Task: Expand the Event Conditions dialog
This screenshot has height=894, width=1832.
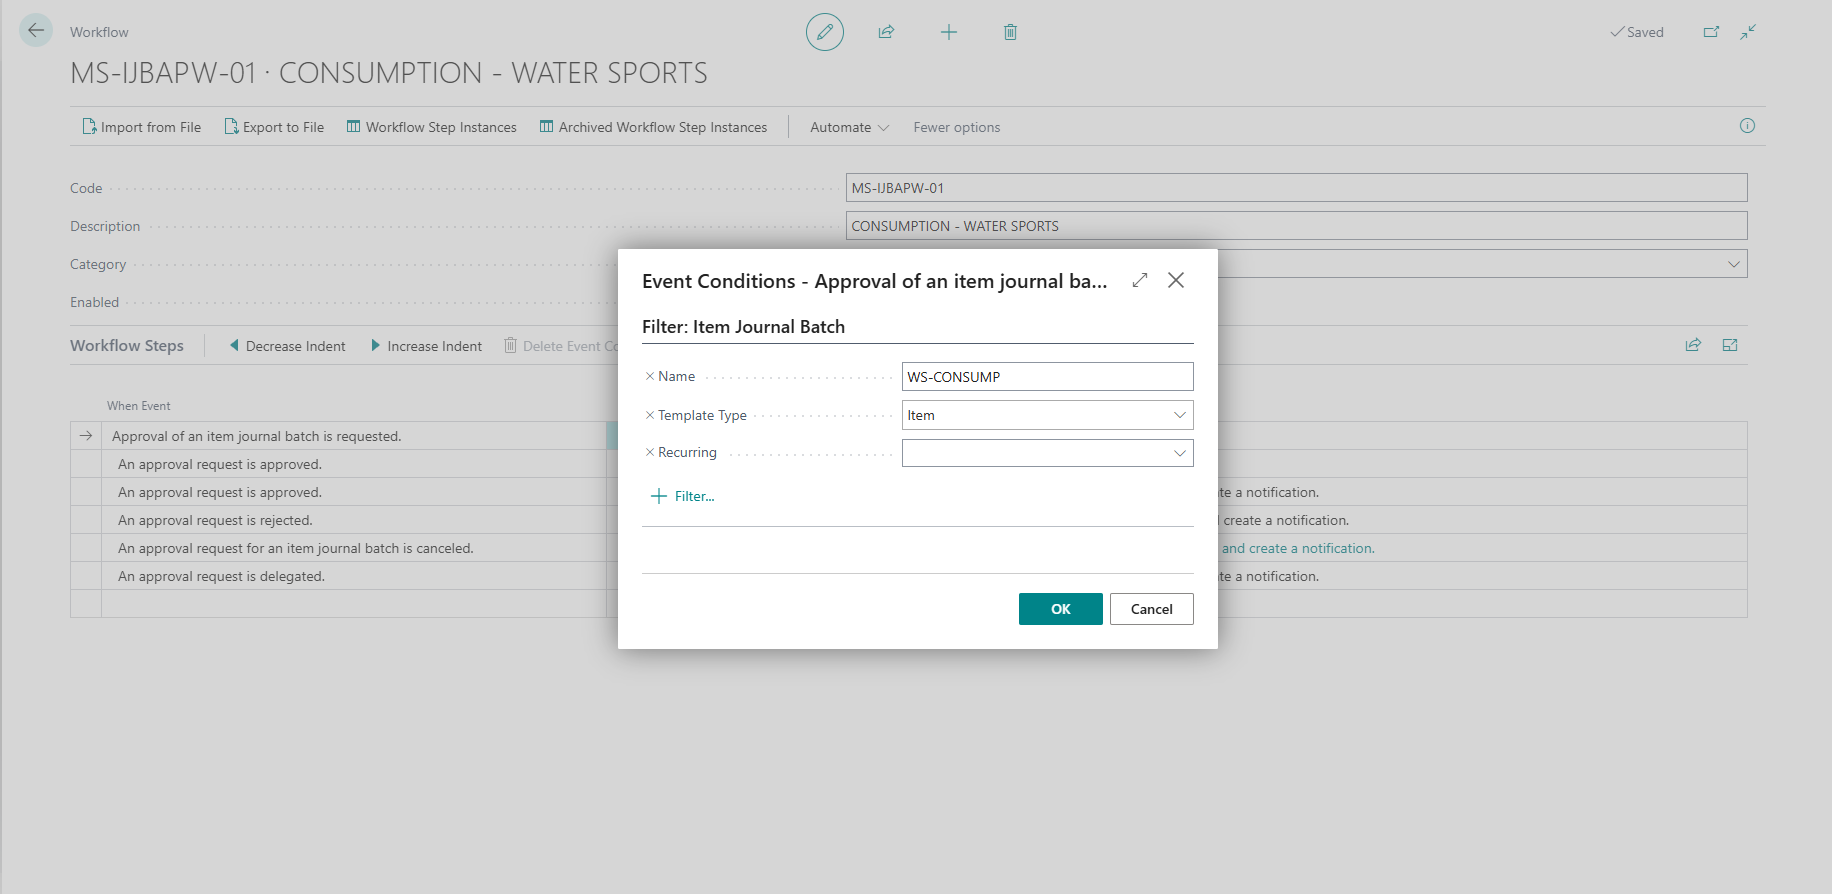Action: click(1140, 280)
